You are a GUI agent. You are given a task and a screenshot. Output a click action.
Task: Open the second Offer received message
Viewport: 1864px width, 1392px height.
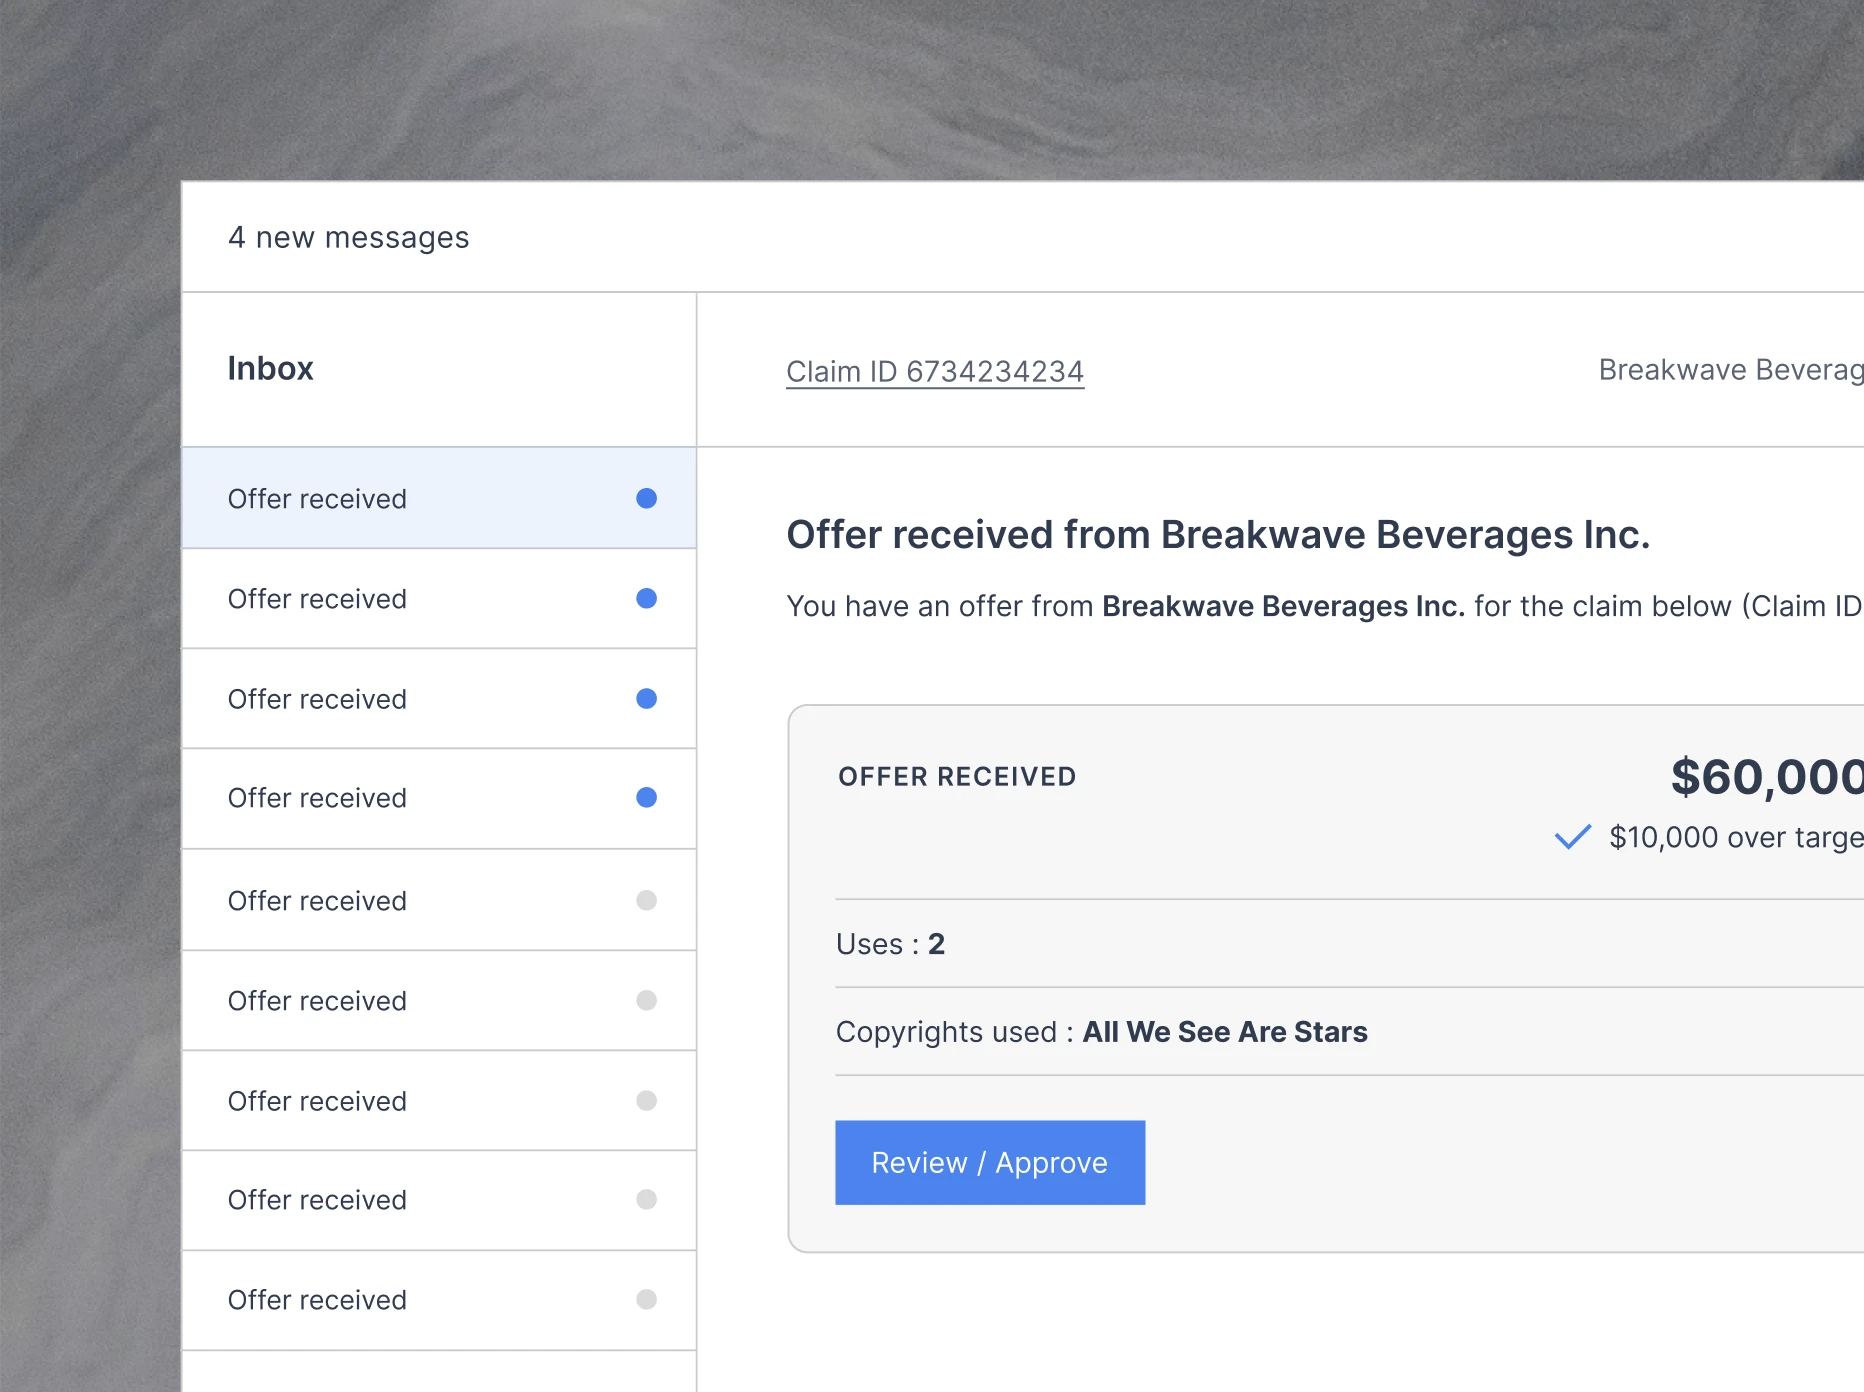tap(439, 599)
